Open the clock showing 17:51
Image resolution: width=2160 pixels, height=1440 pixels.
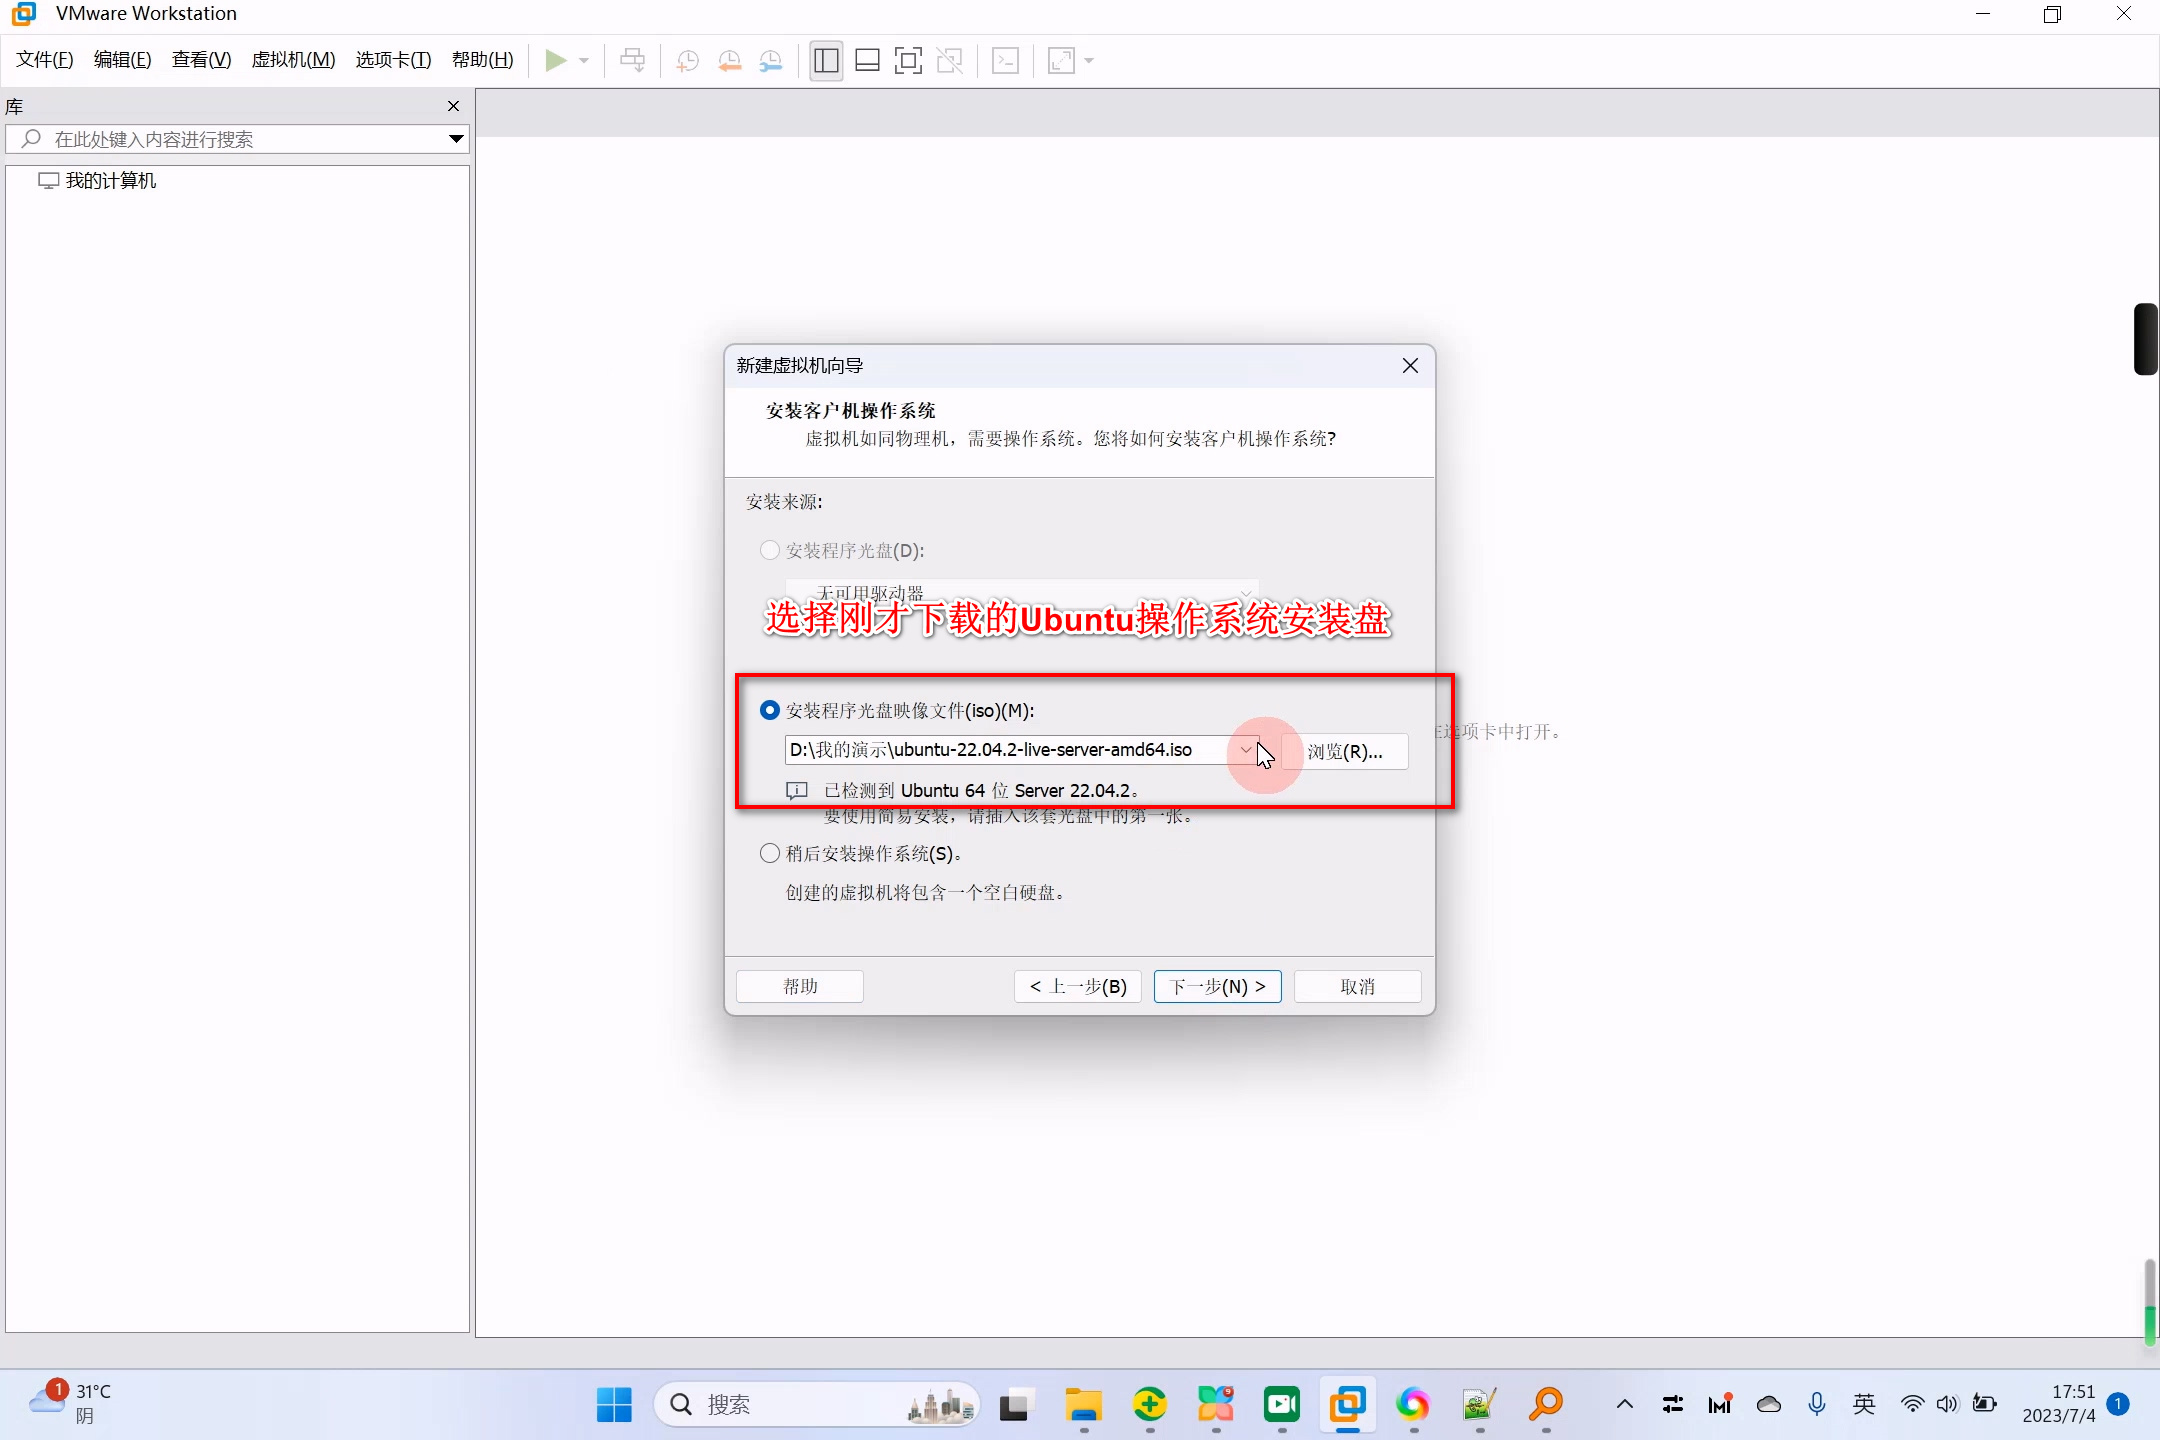point(2058,1404)
